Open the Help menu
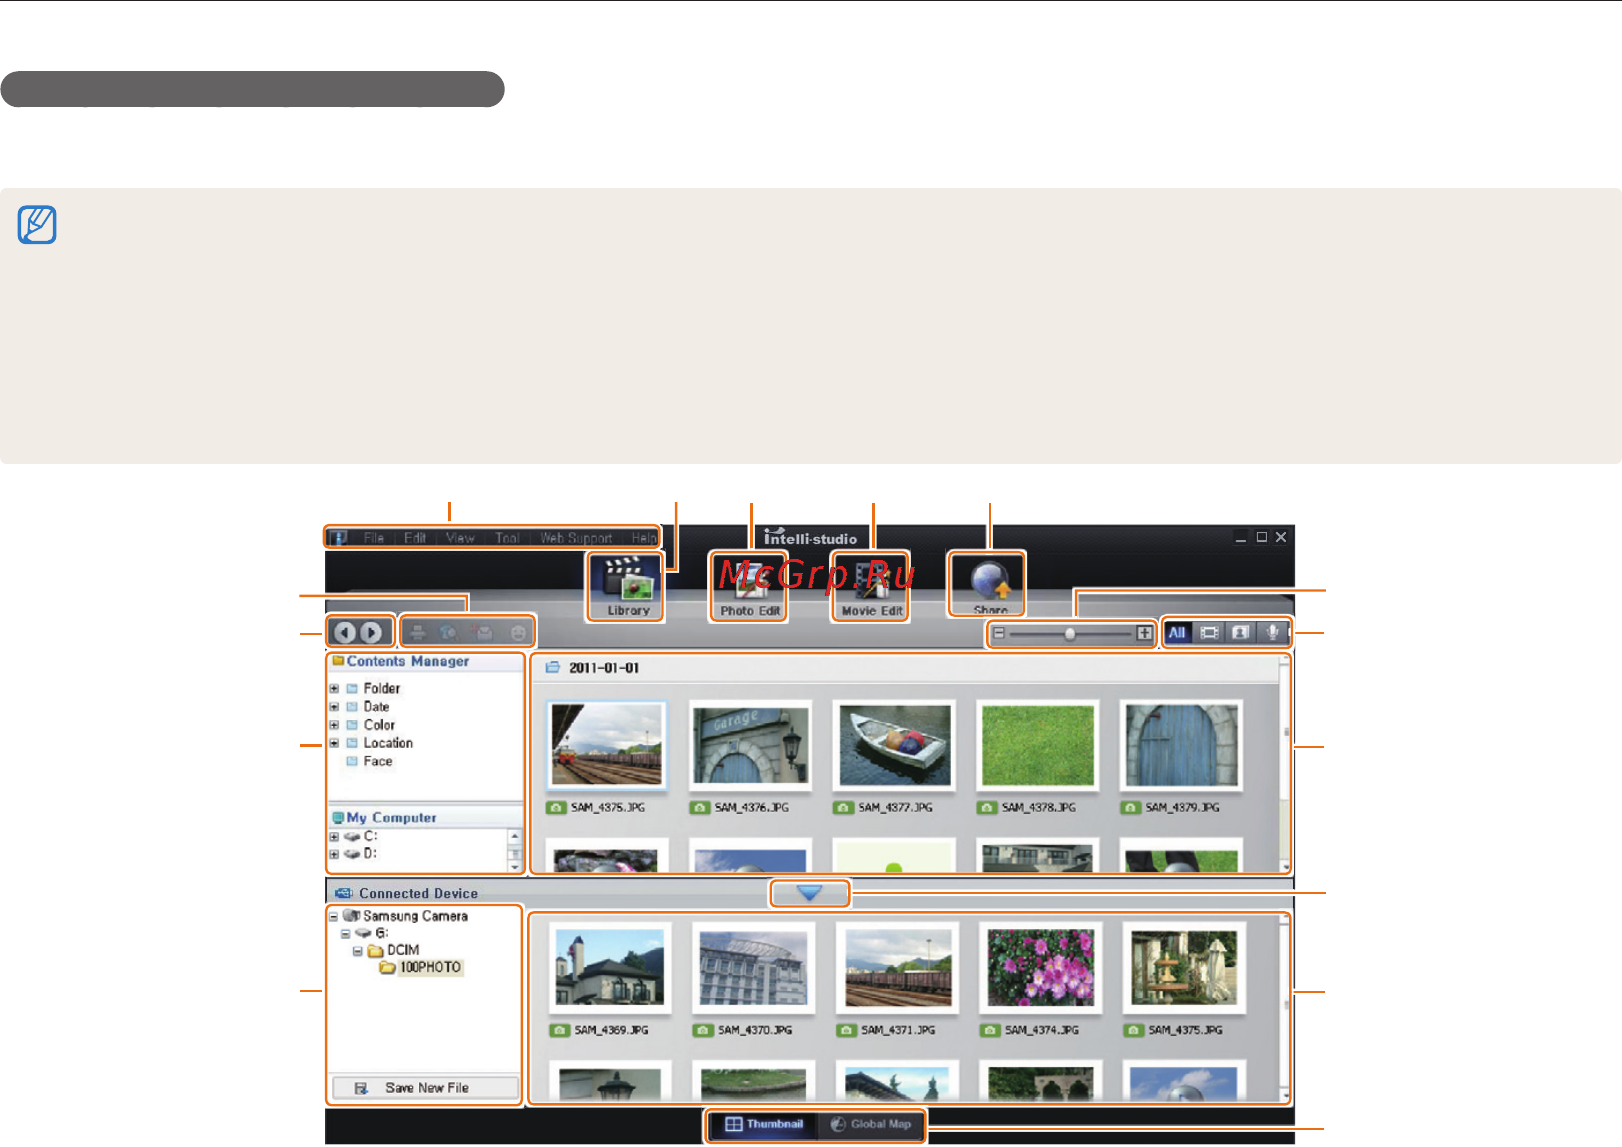Viewport: 1622px width, 1147px height. pos(644,538)
